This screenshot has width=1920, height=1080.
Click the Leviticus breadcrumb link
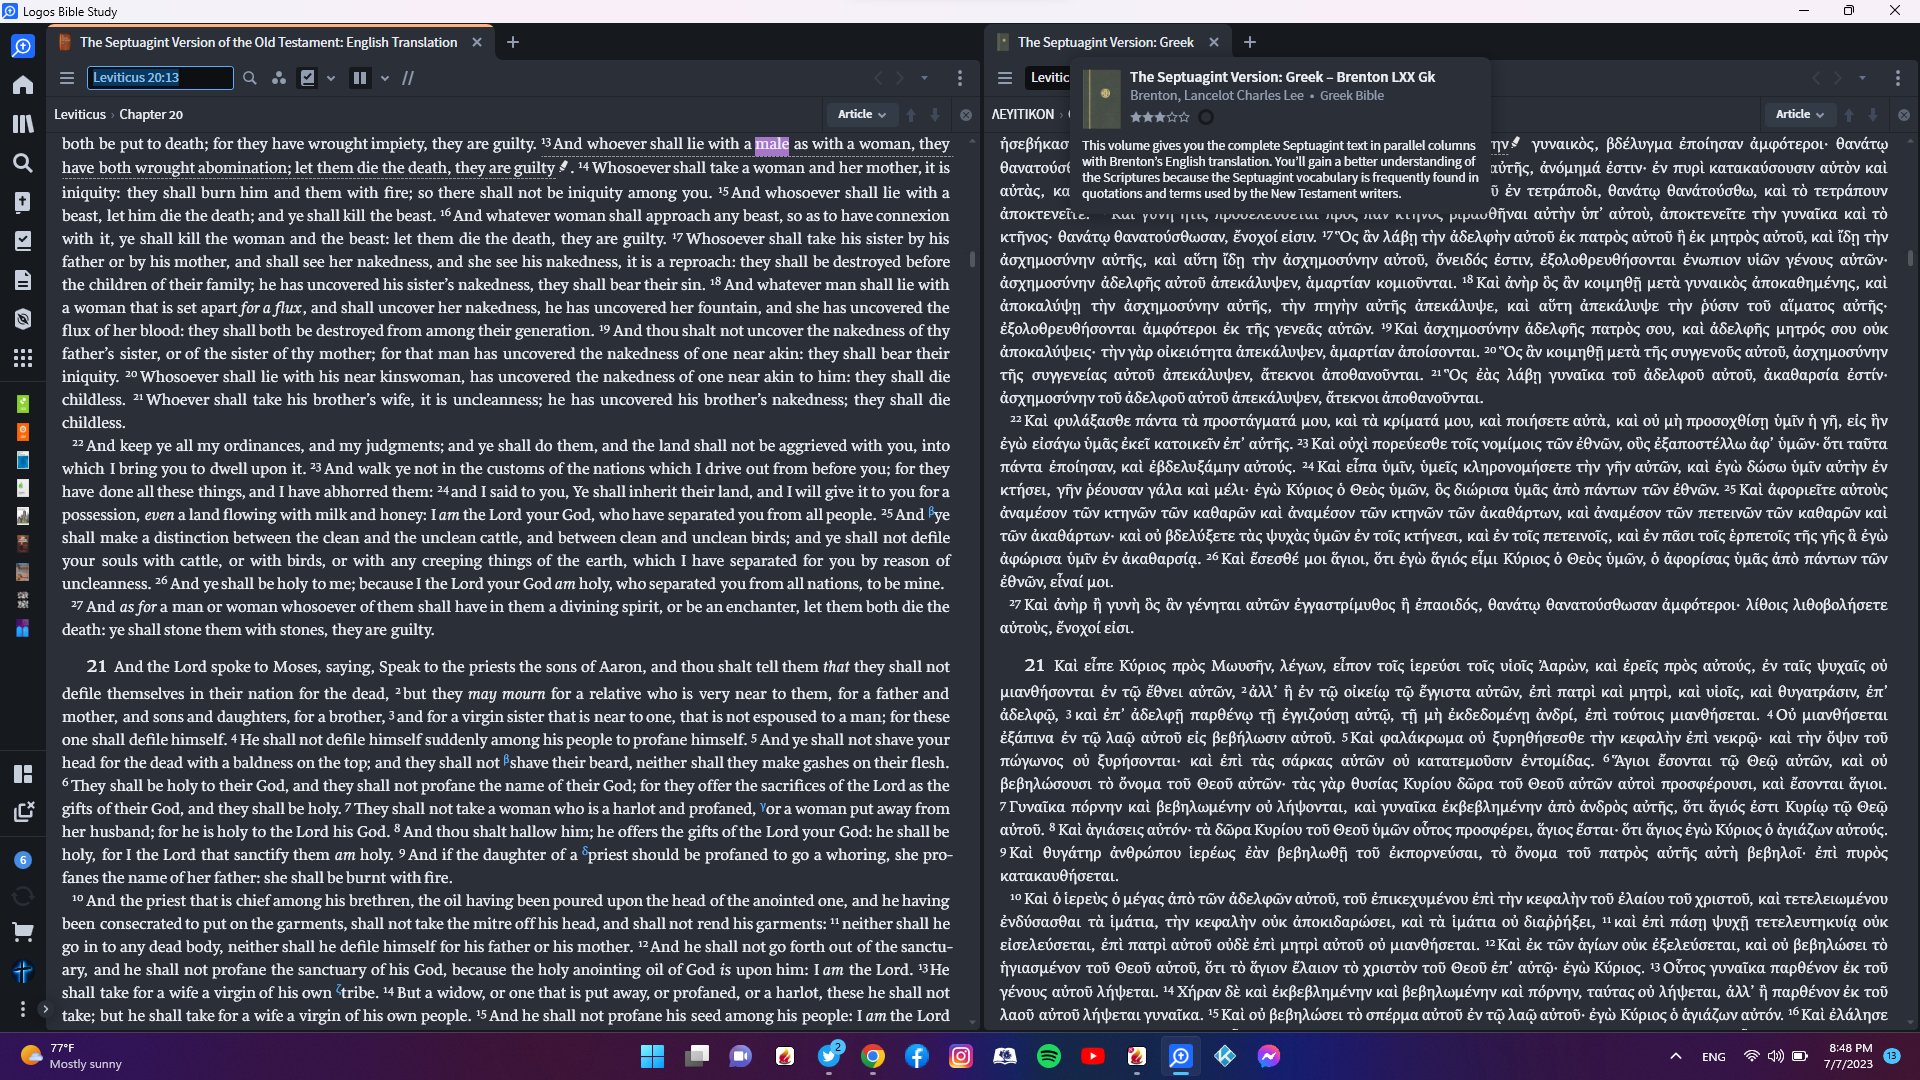pos(79,115)
